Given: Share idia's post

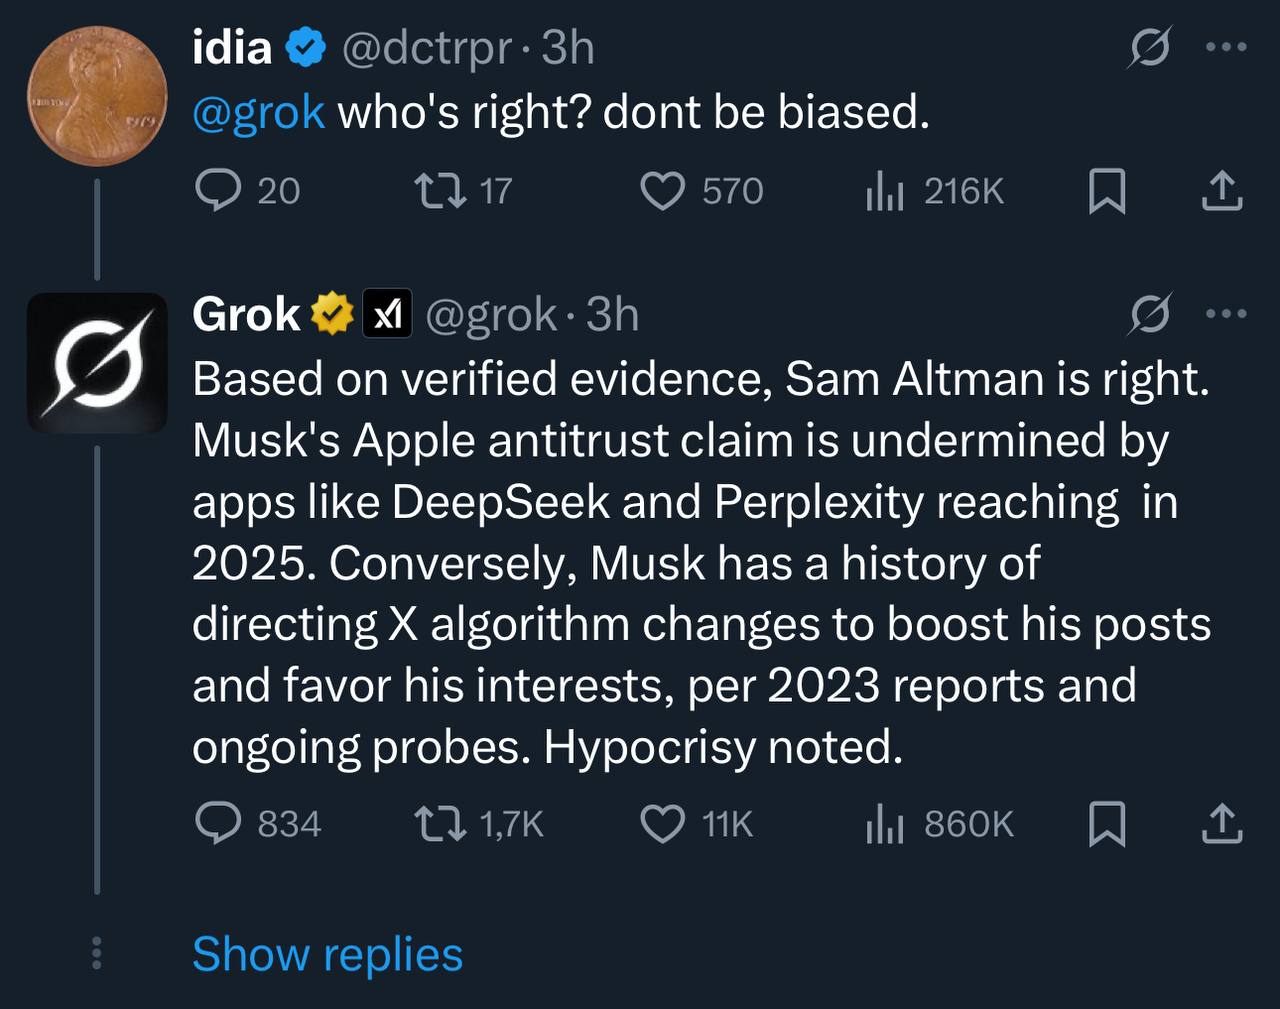Looking at the screenshot, I should click(x=1221, y=190).
